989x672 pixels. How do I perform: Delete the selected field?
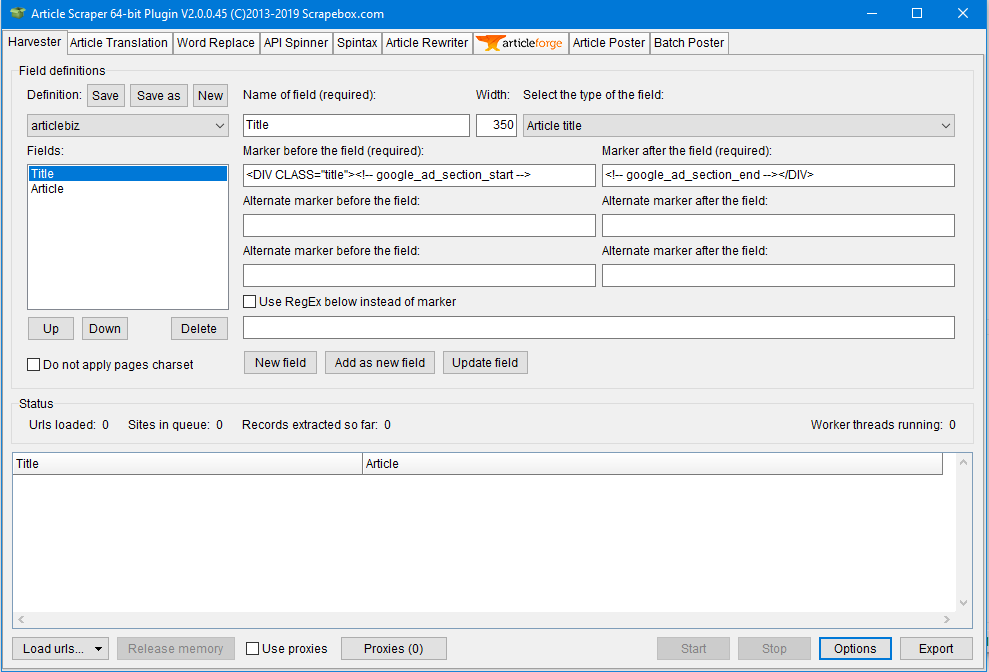(199, 329)
